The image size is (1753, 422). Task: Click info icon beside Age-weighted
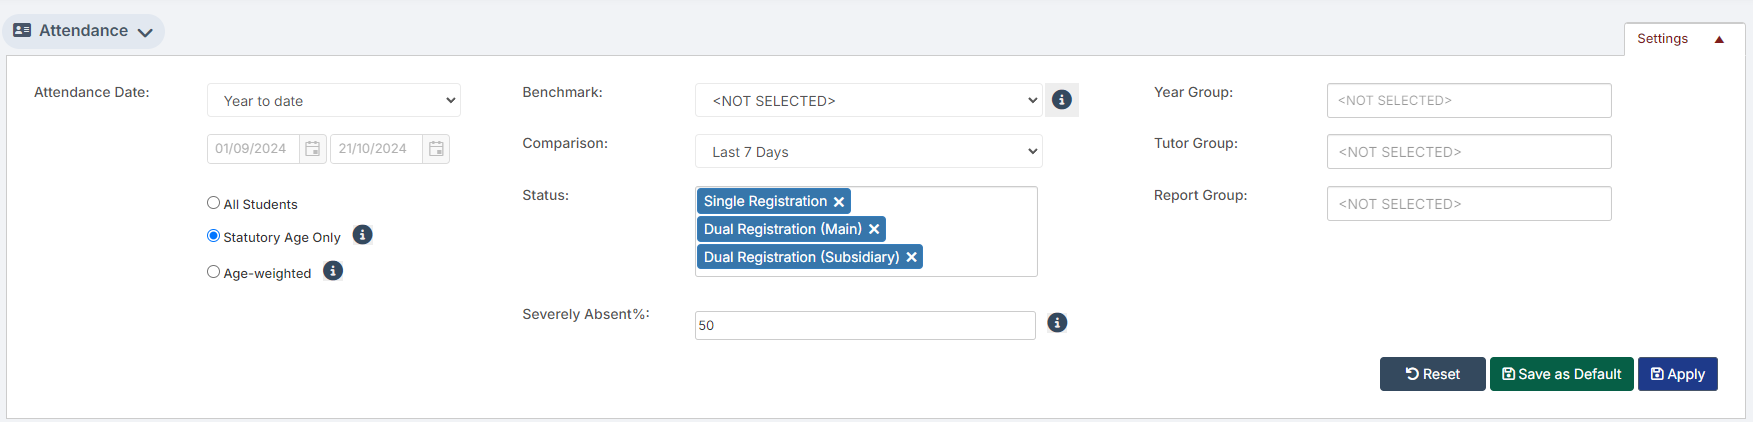(333, 271)
